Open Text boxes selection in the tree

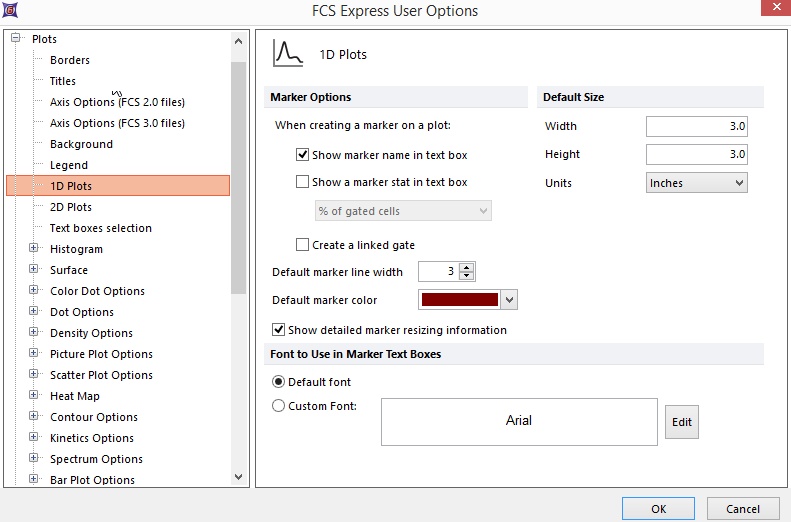point(100,228)
